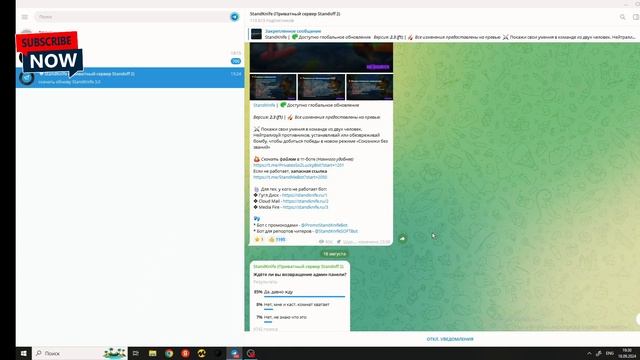Viewport: 640px width, 360px height.
Task: Switch to Telegram in the taskbar
Action: [x=234, y=353]
